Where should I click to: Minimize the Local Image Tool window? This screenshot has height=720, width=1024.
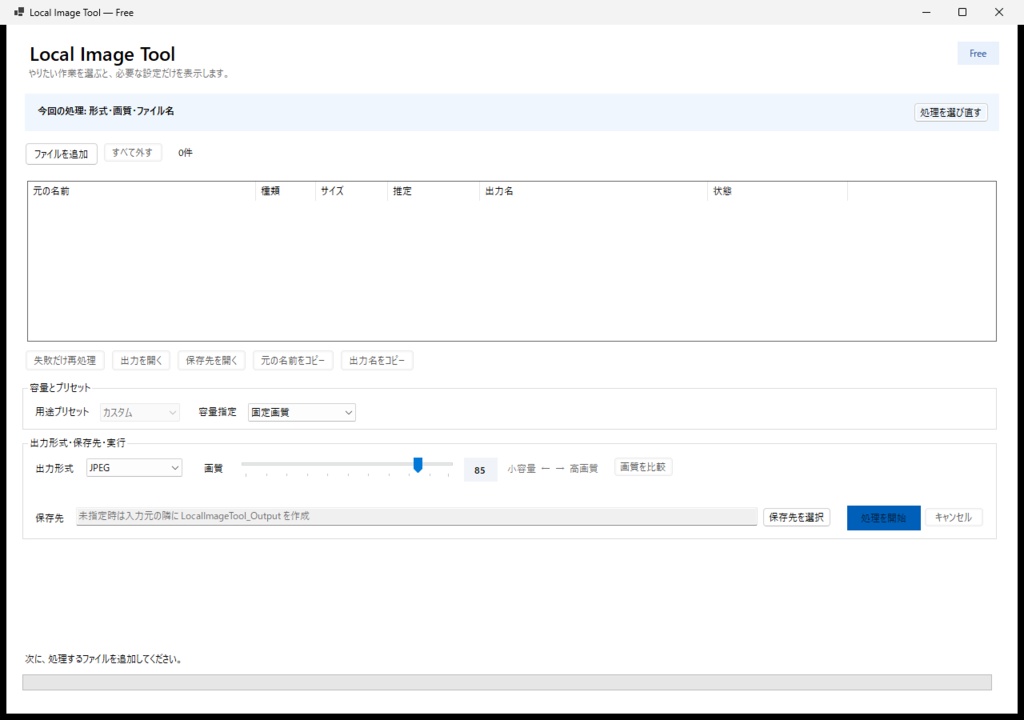point(926,12)
